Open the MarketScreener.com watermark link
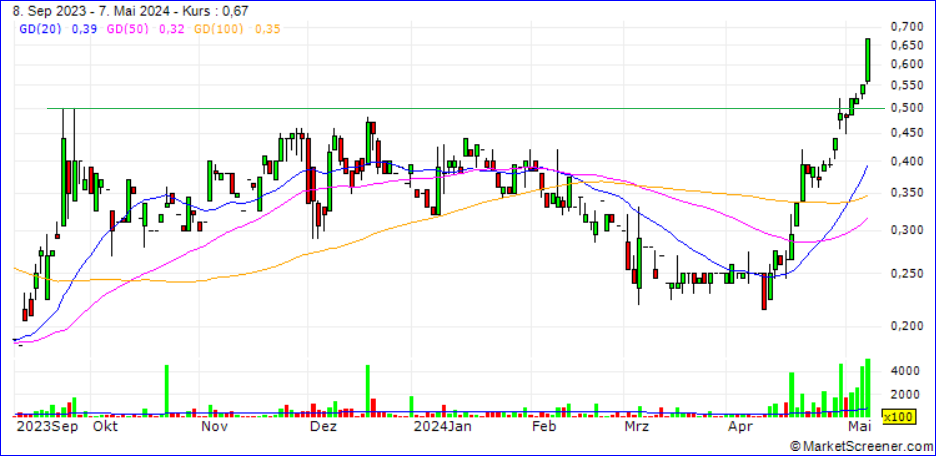Viewport: 936px width, 456px height. (x=863, y=445)
